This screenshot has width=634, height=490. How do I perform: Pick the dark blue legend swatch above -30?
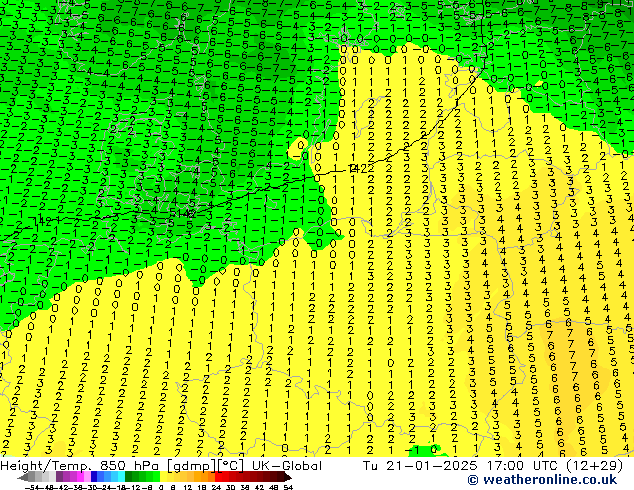coord(94,476)
